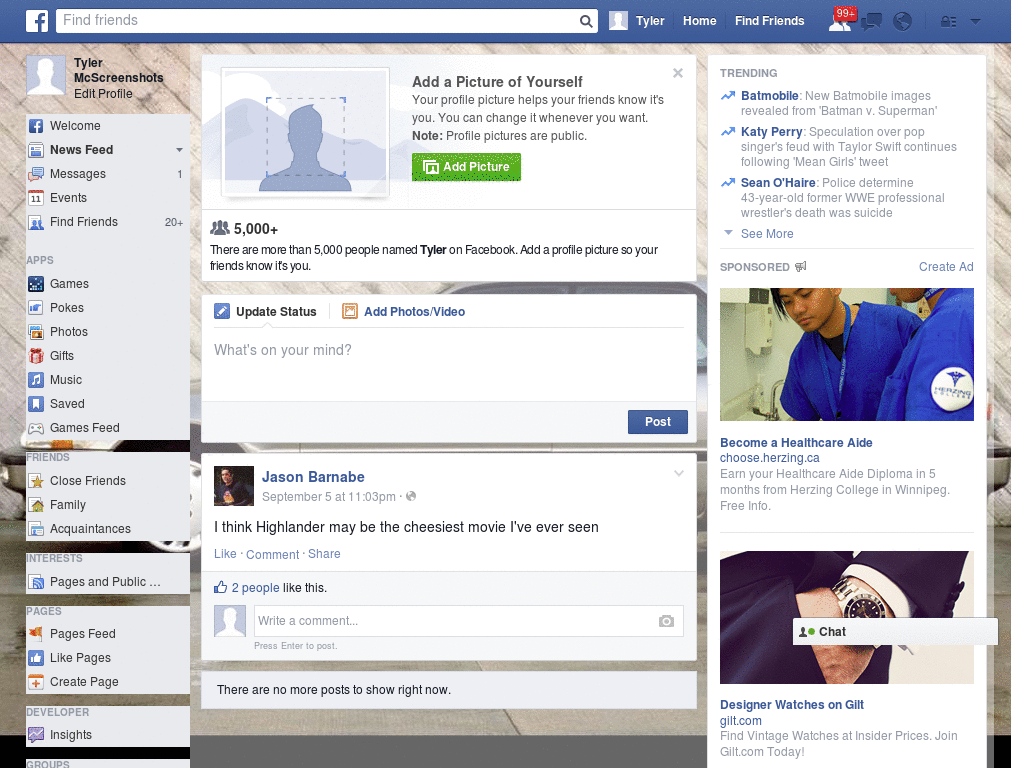
Task: Open Designer Watches on Gilt ad link
Action: 792,705
